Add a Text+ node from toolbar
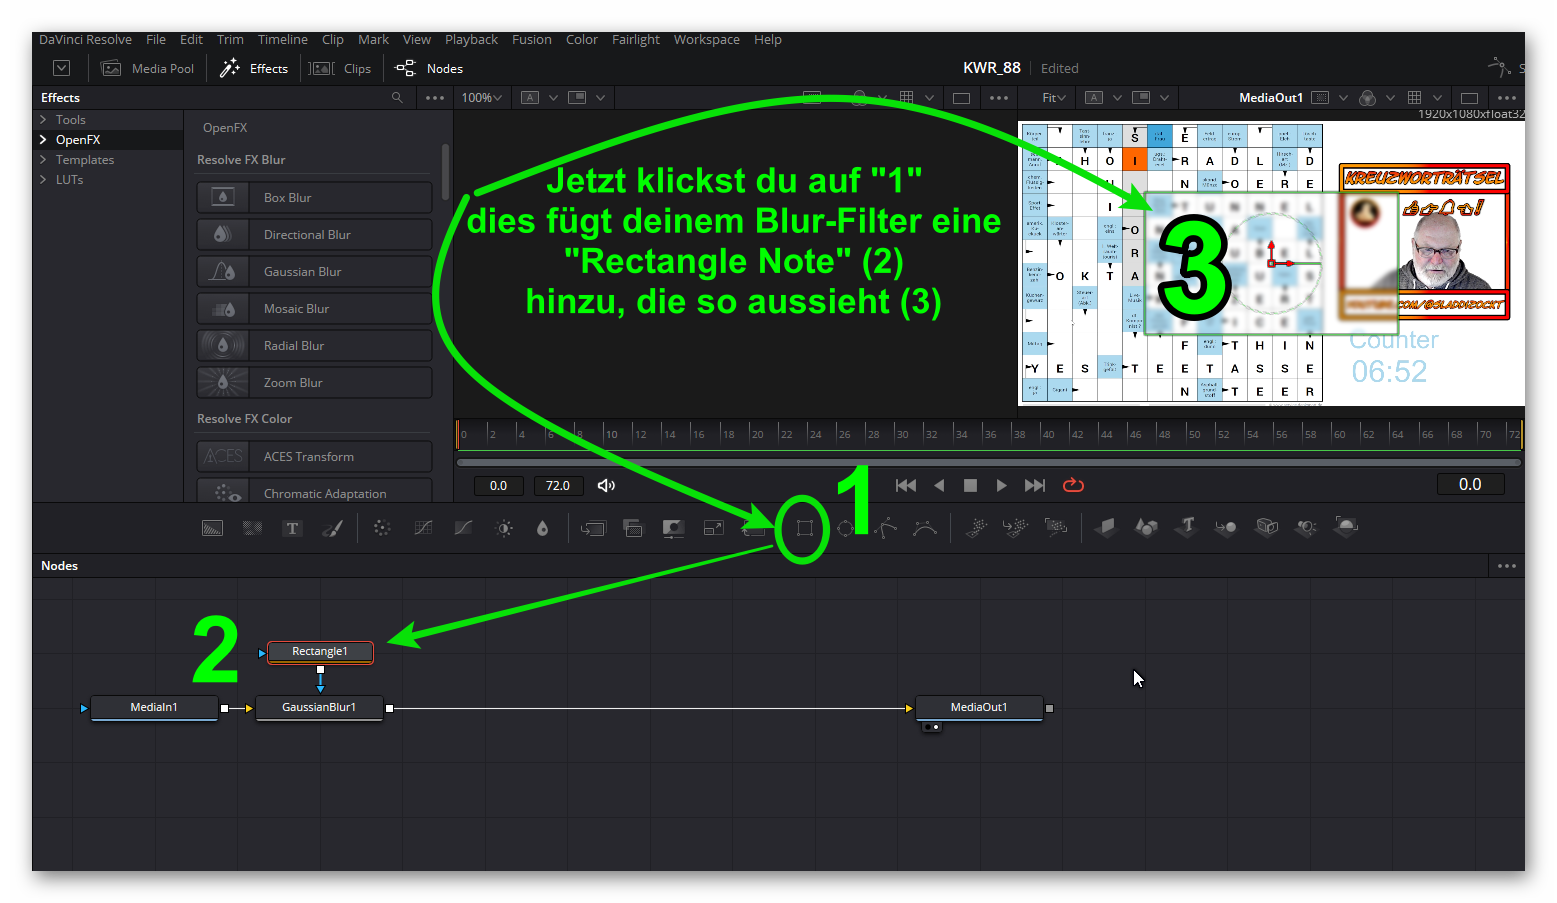 coord(292,528)
